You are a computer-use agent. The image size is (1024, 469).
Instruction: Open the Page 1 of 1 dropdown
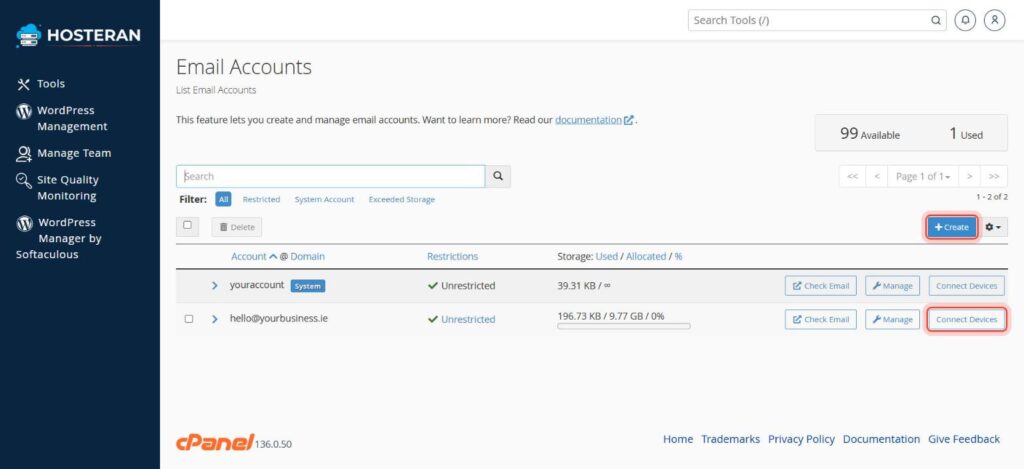[922, 176]
